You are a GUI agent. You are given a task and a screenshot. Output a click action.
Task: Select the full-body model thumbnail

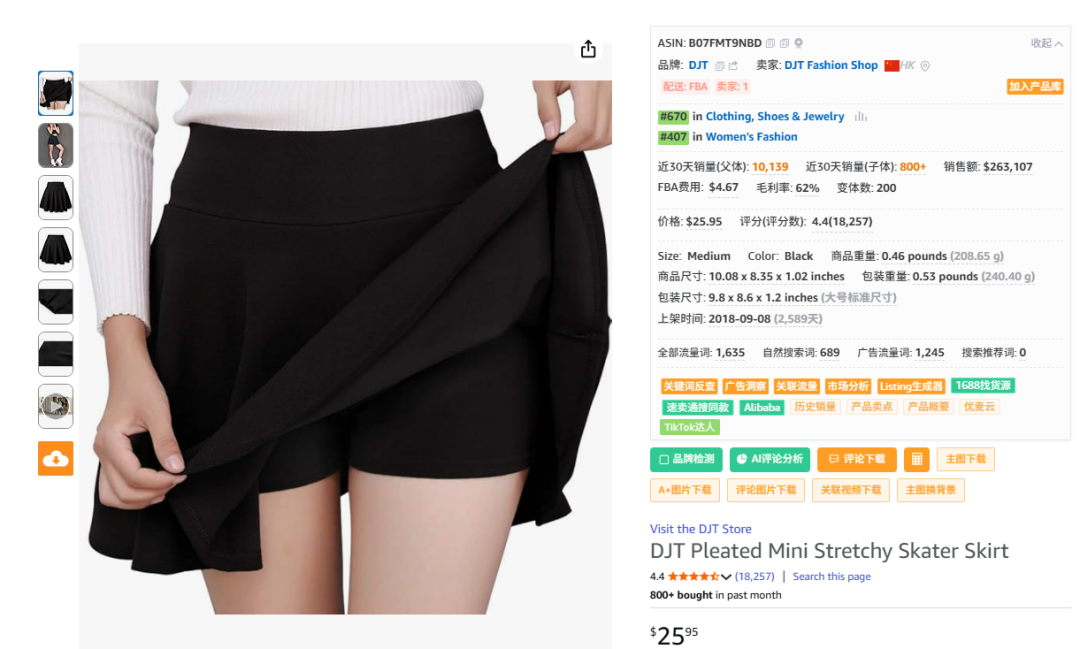point(56,145)
